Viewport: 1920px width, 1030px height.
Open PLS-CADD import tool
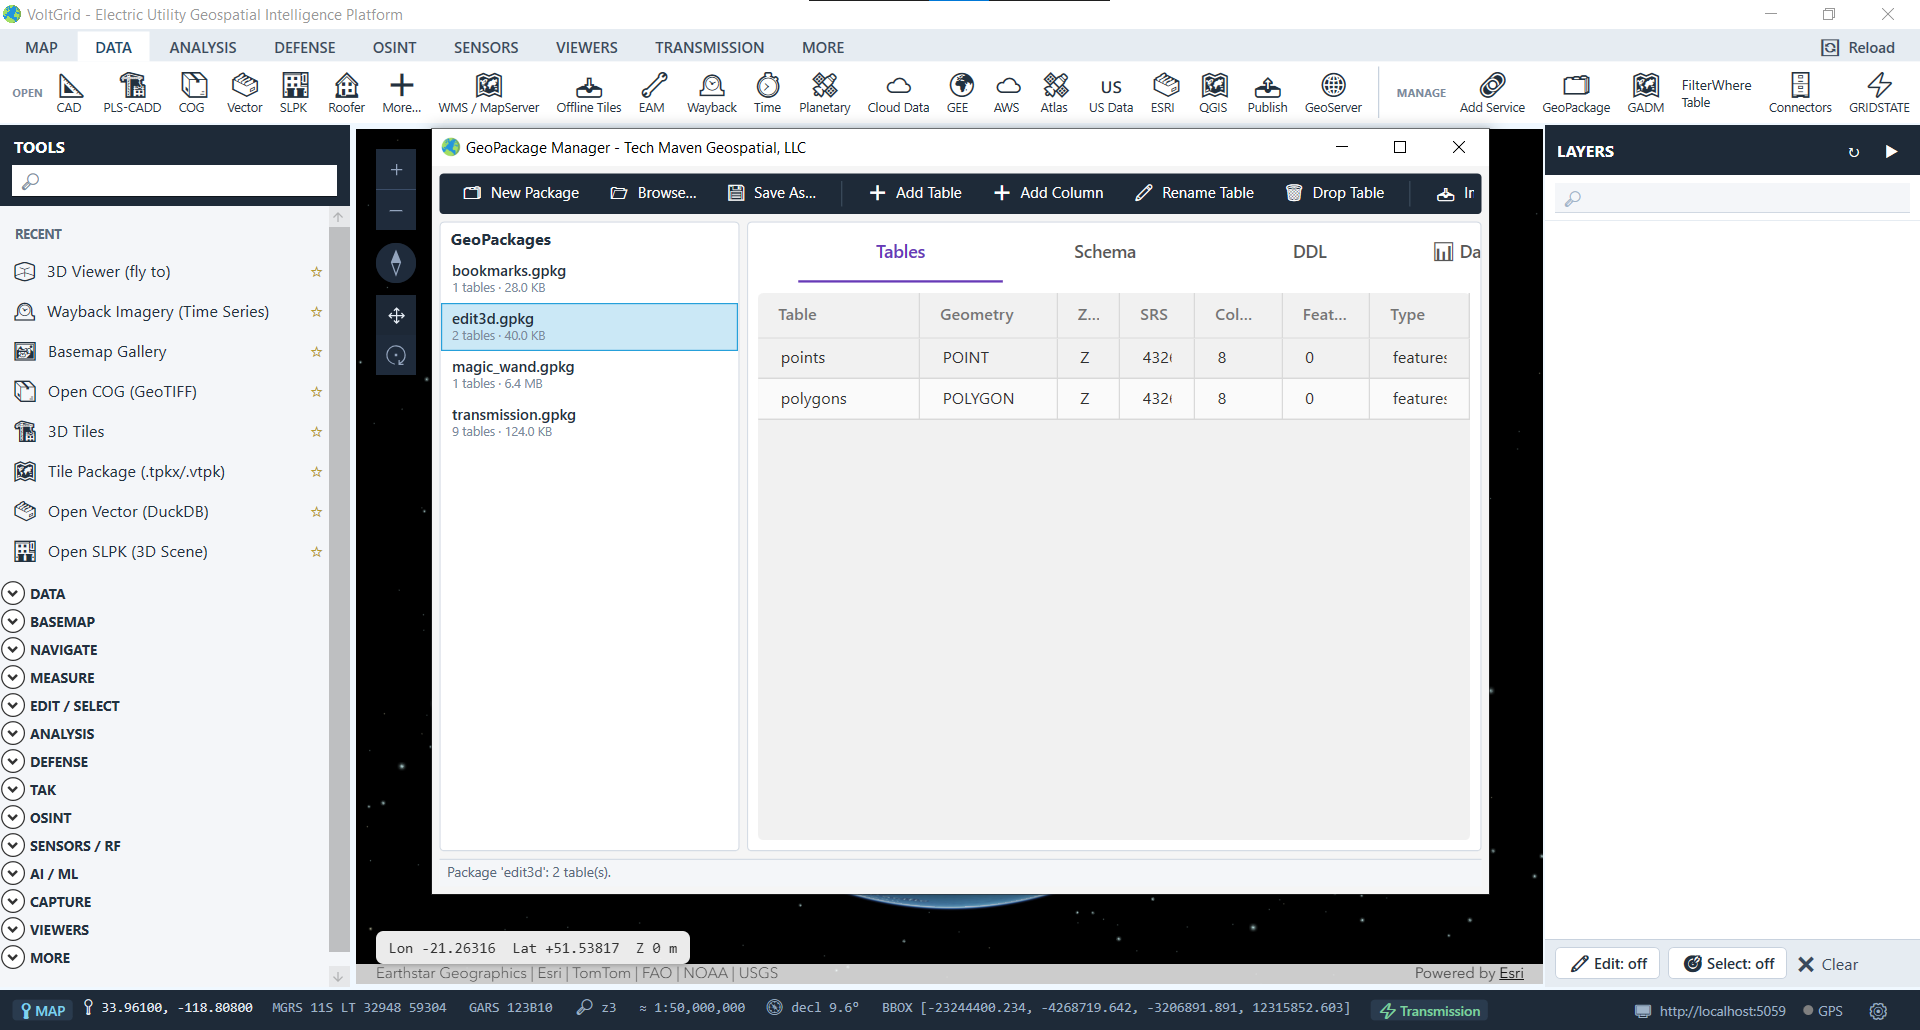point(132,93)
